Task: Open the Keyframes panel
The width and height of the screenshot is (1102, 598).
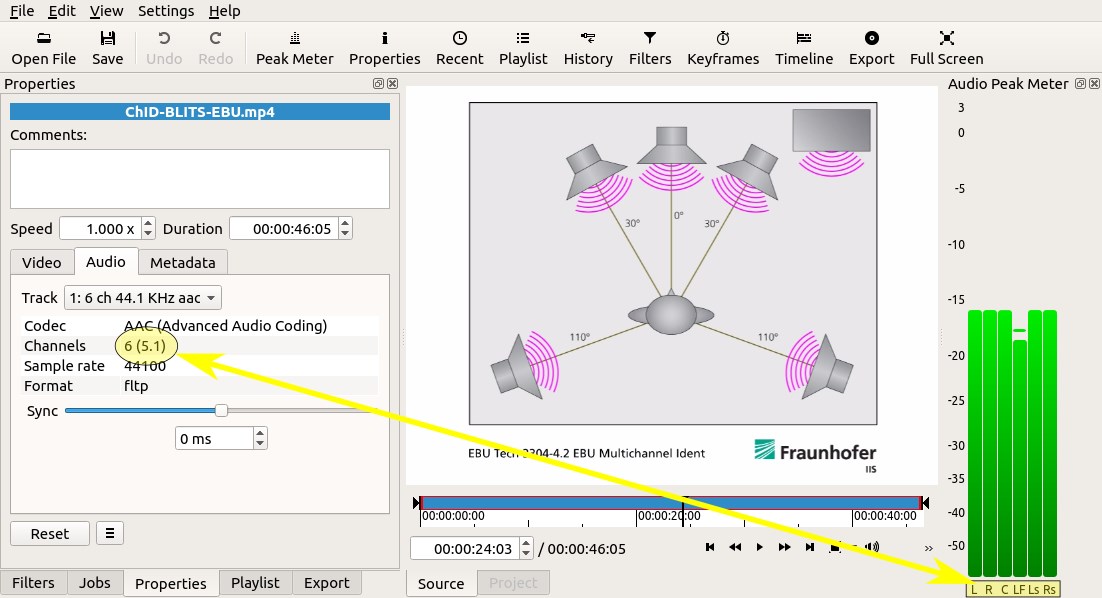Action: coord(722,47)
